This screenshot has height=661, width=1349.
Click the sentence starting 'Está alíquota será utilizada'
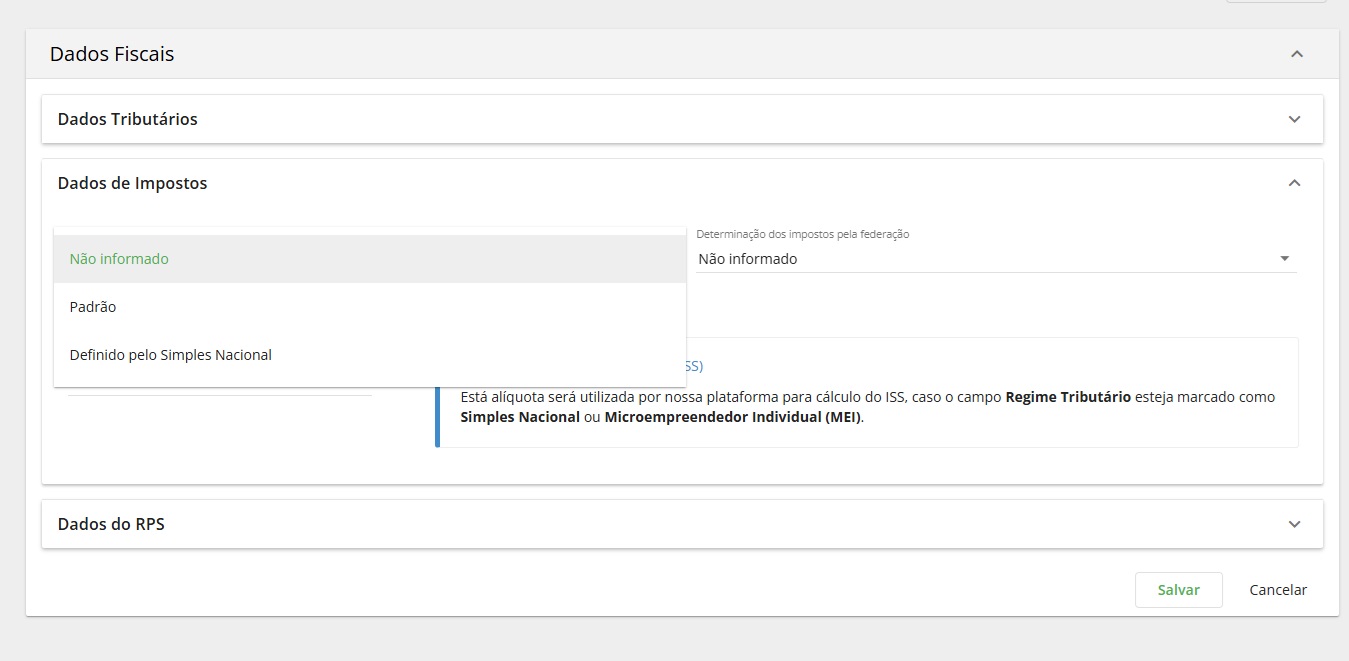(680, 397)
